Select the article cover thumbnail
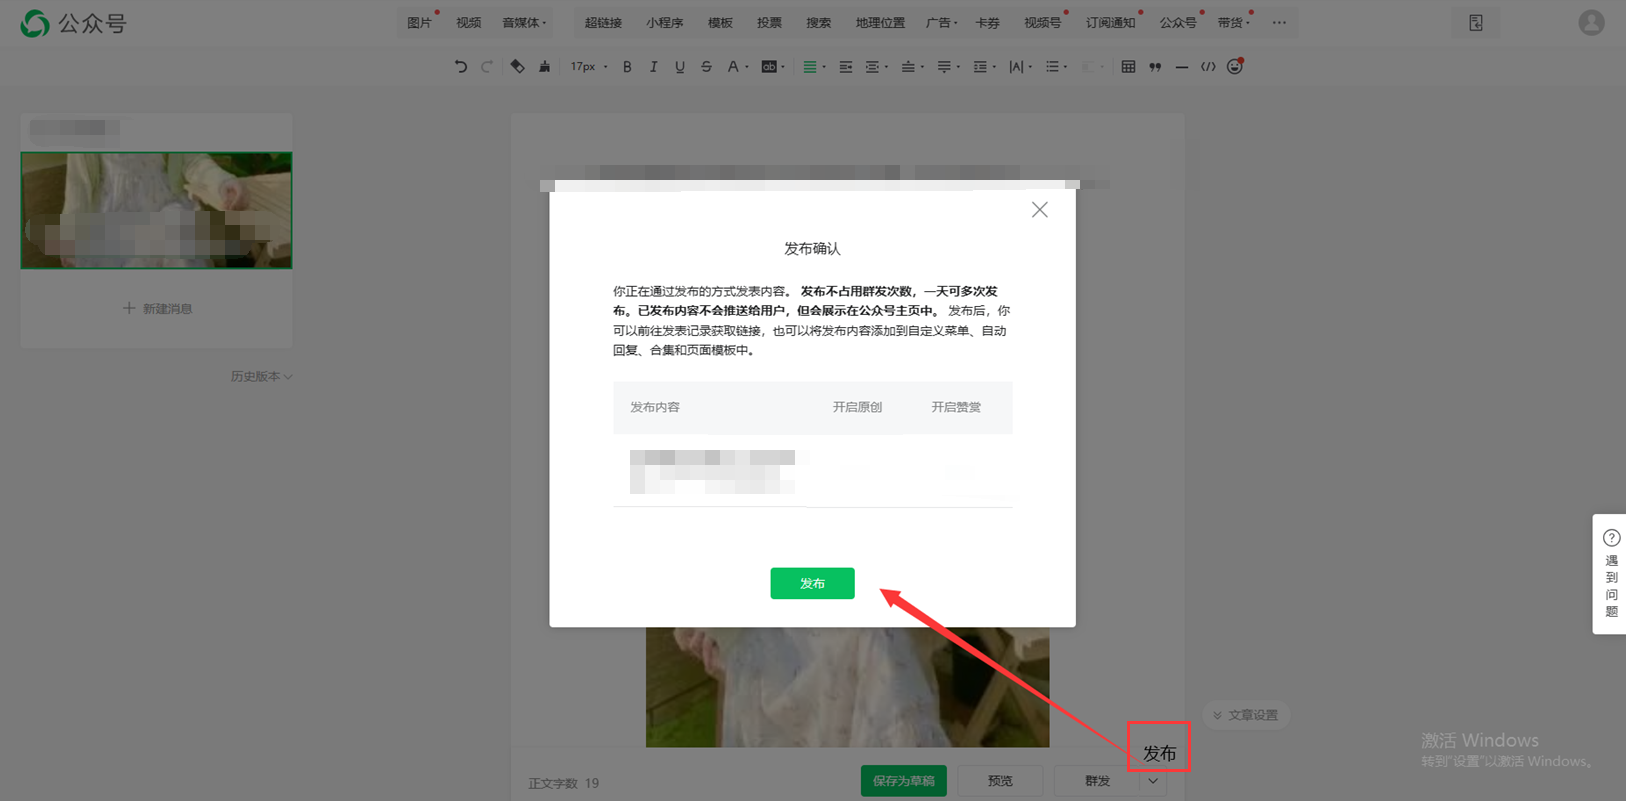This screenshot has width=1626, height=801. 156,210
